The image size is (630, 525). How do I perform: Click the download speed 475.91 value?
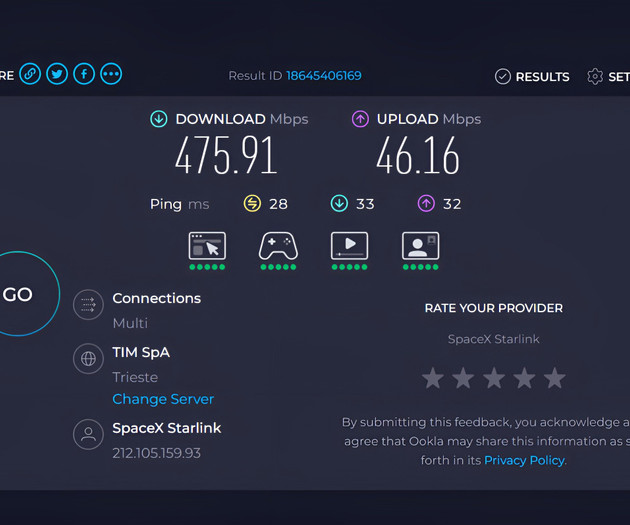click(226, 155)
